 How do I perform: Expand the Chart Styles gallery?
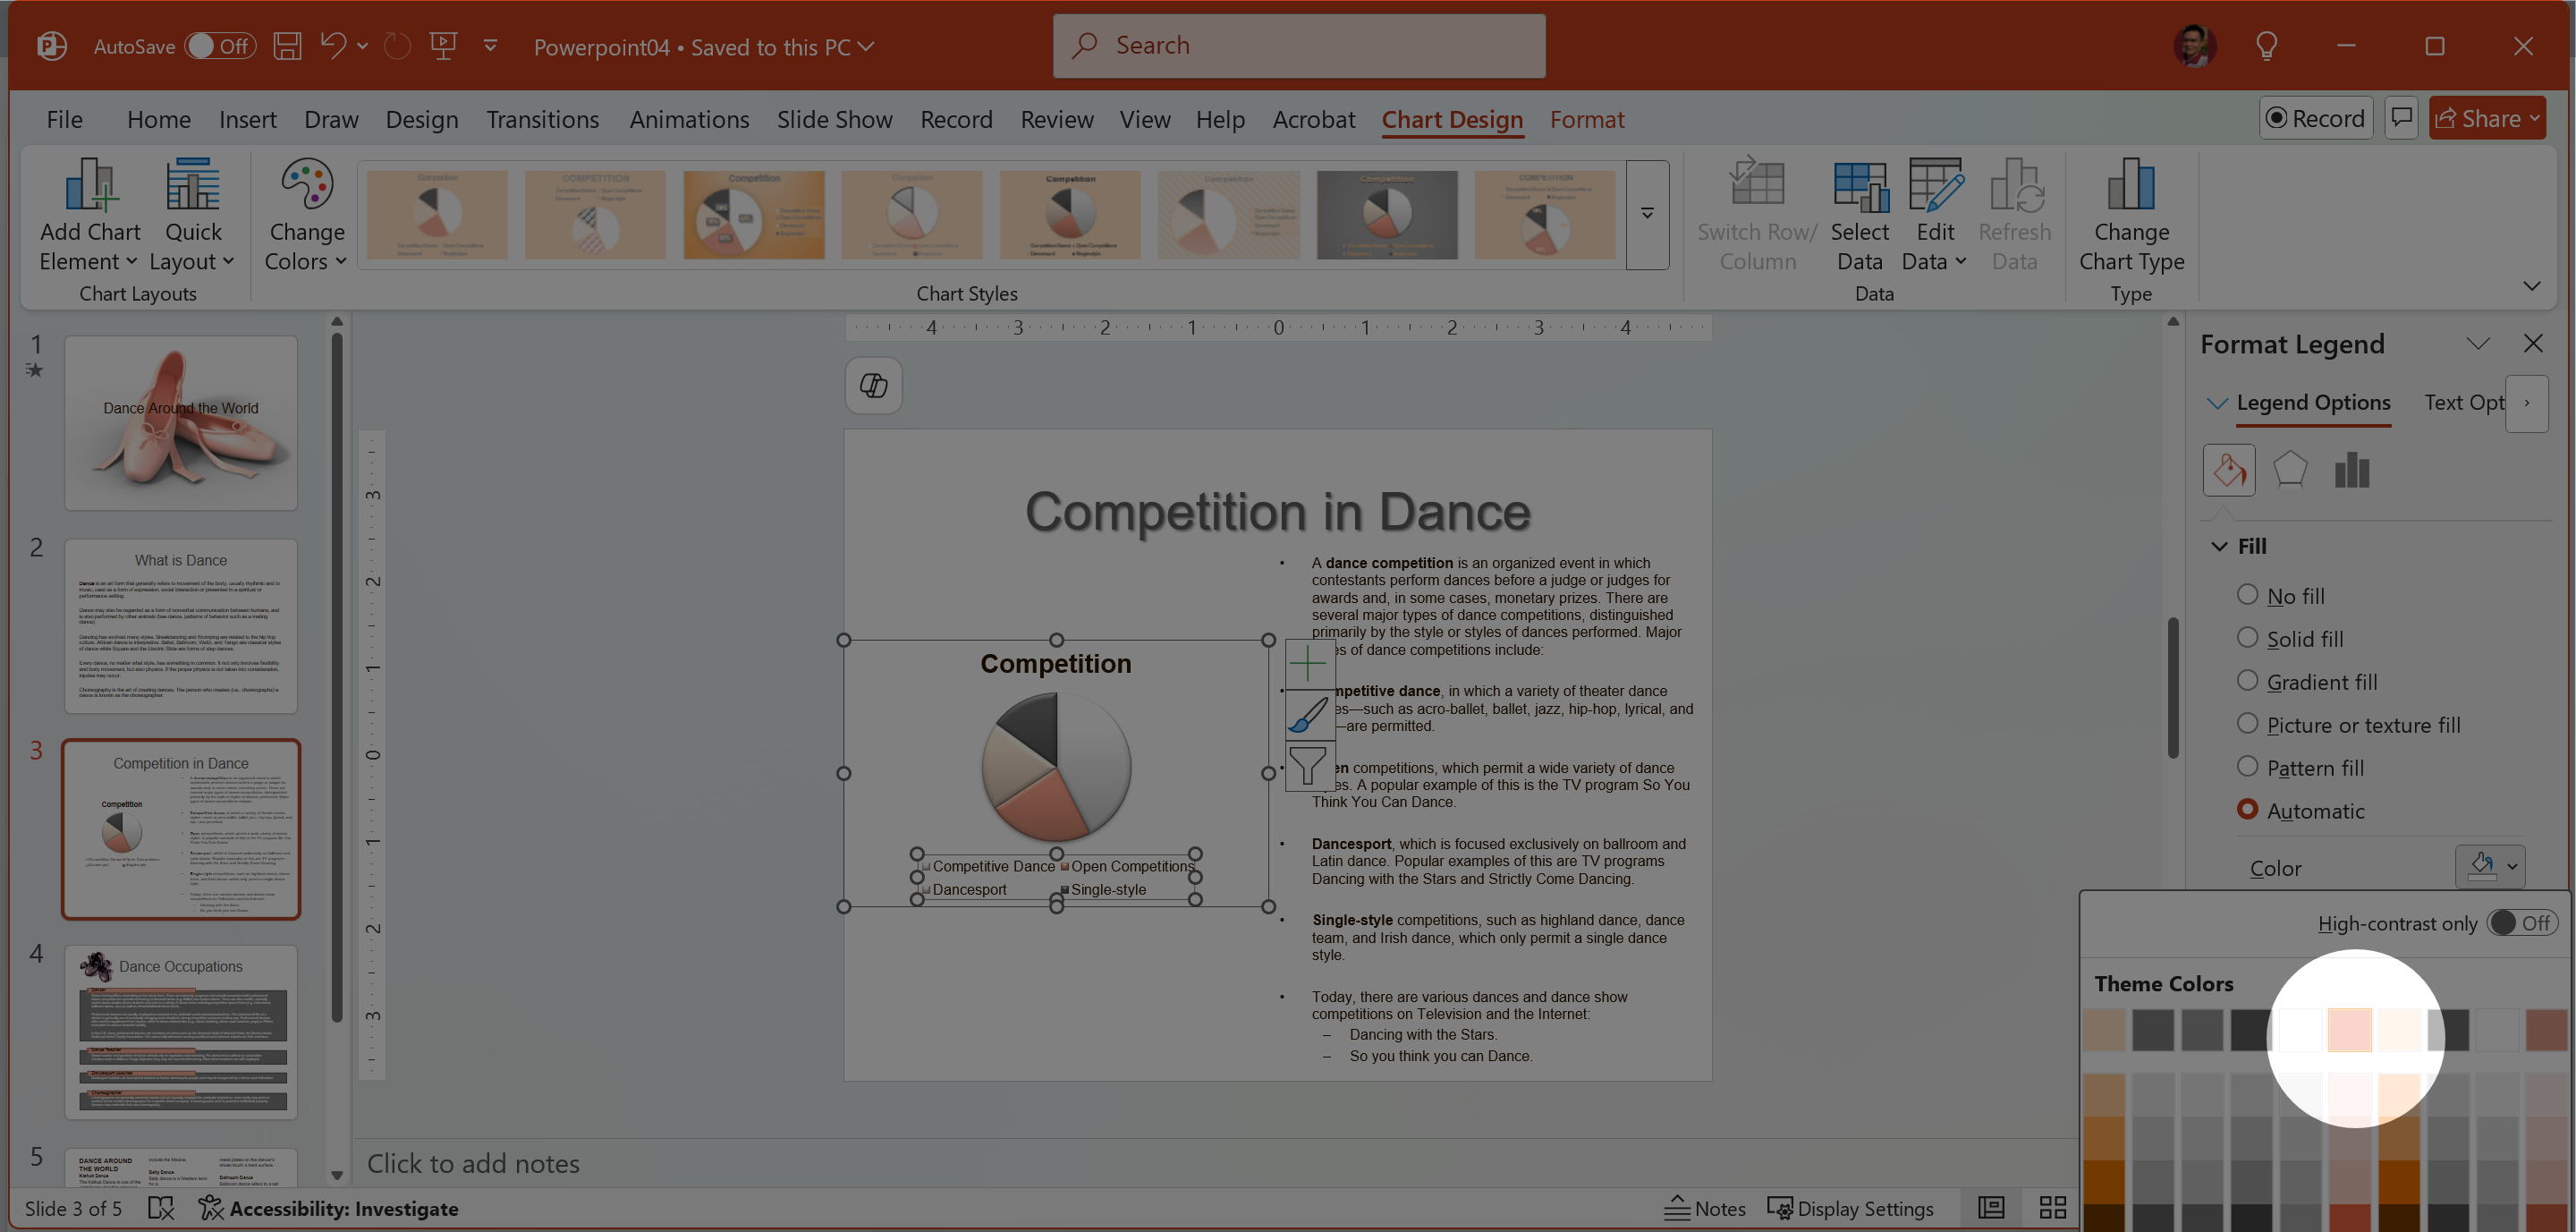(1647, 214)
